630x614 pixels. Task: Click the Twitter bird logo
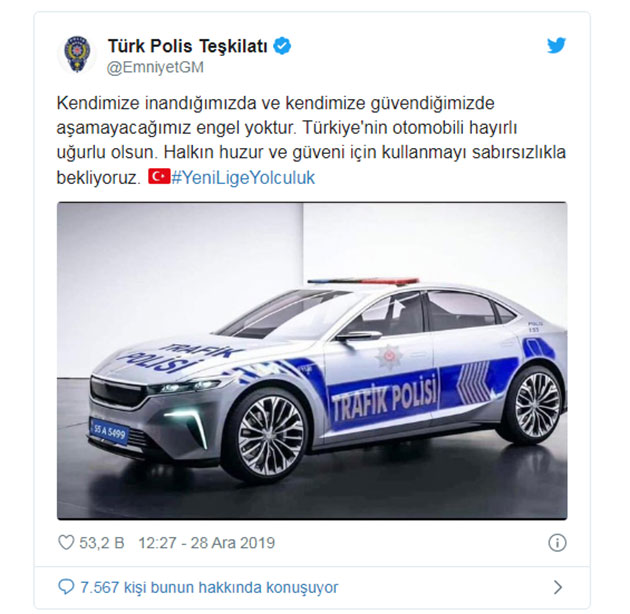(556, 45)
